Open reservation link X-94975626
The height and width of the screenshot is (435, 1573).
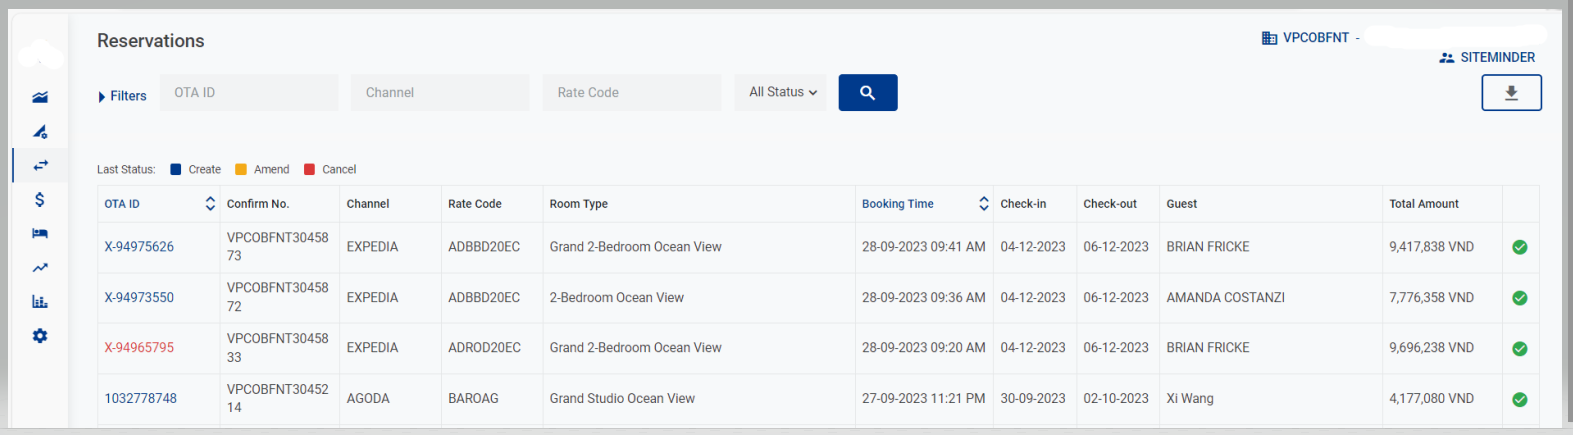(x=139, y=247)
